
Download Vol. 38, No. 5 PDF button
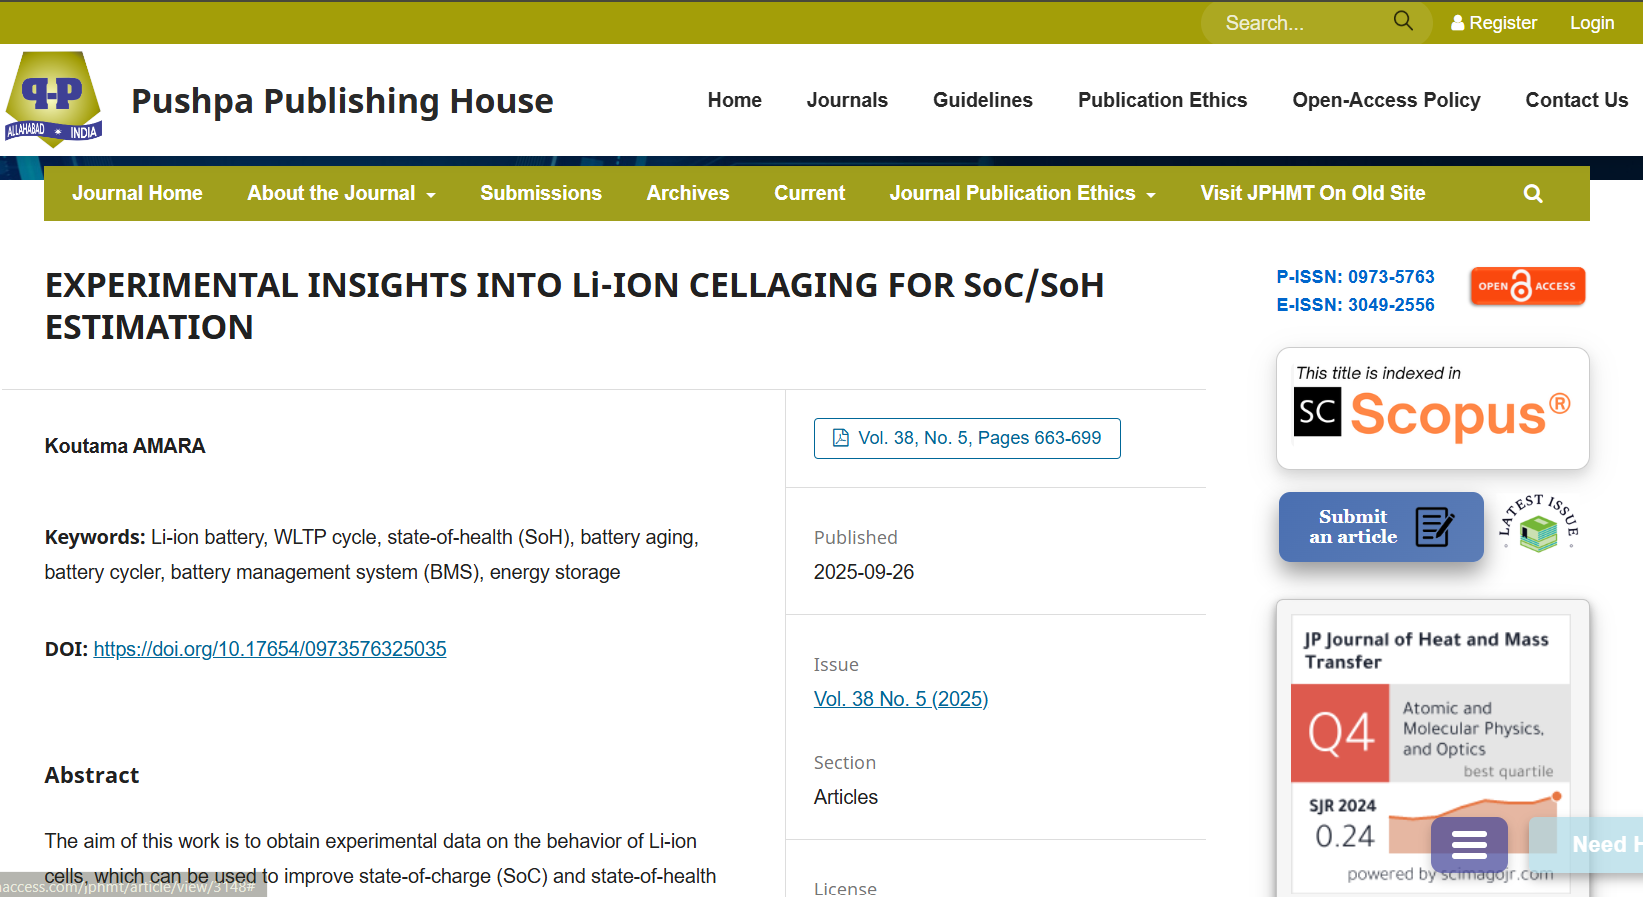pos(966,438)
